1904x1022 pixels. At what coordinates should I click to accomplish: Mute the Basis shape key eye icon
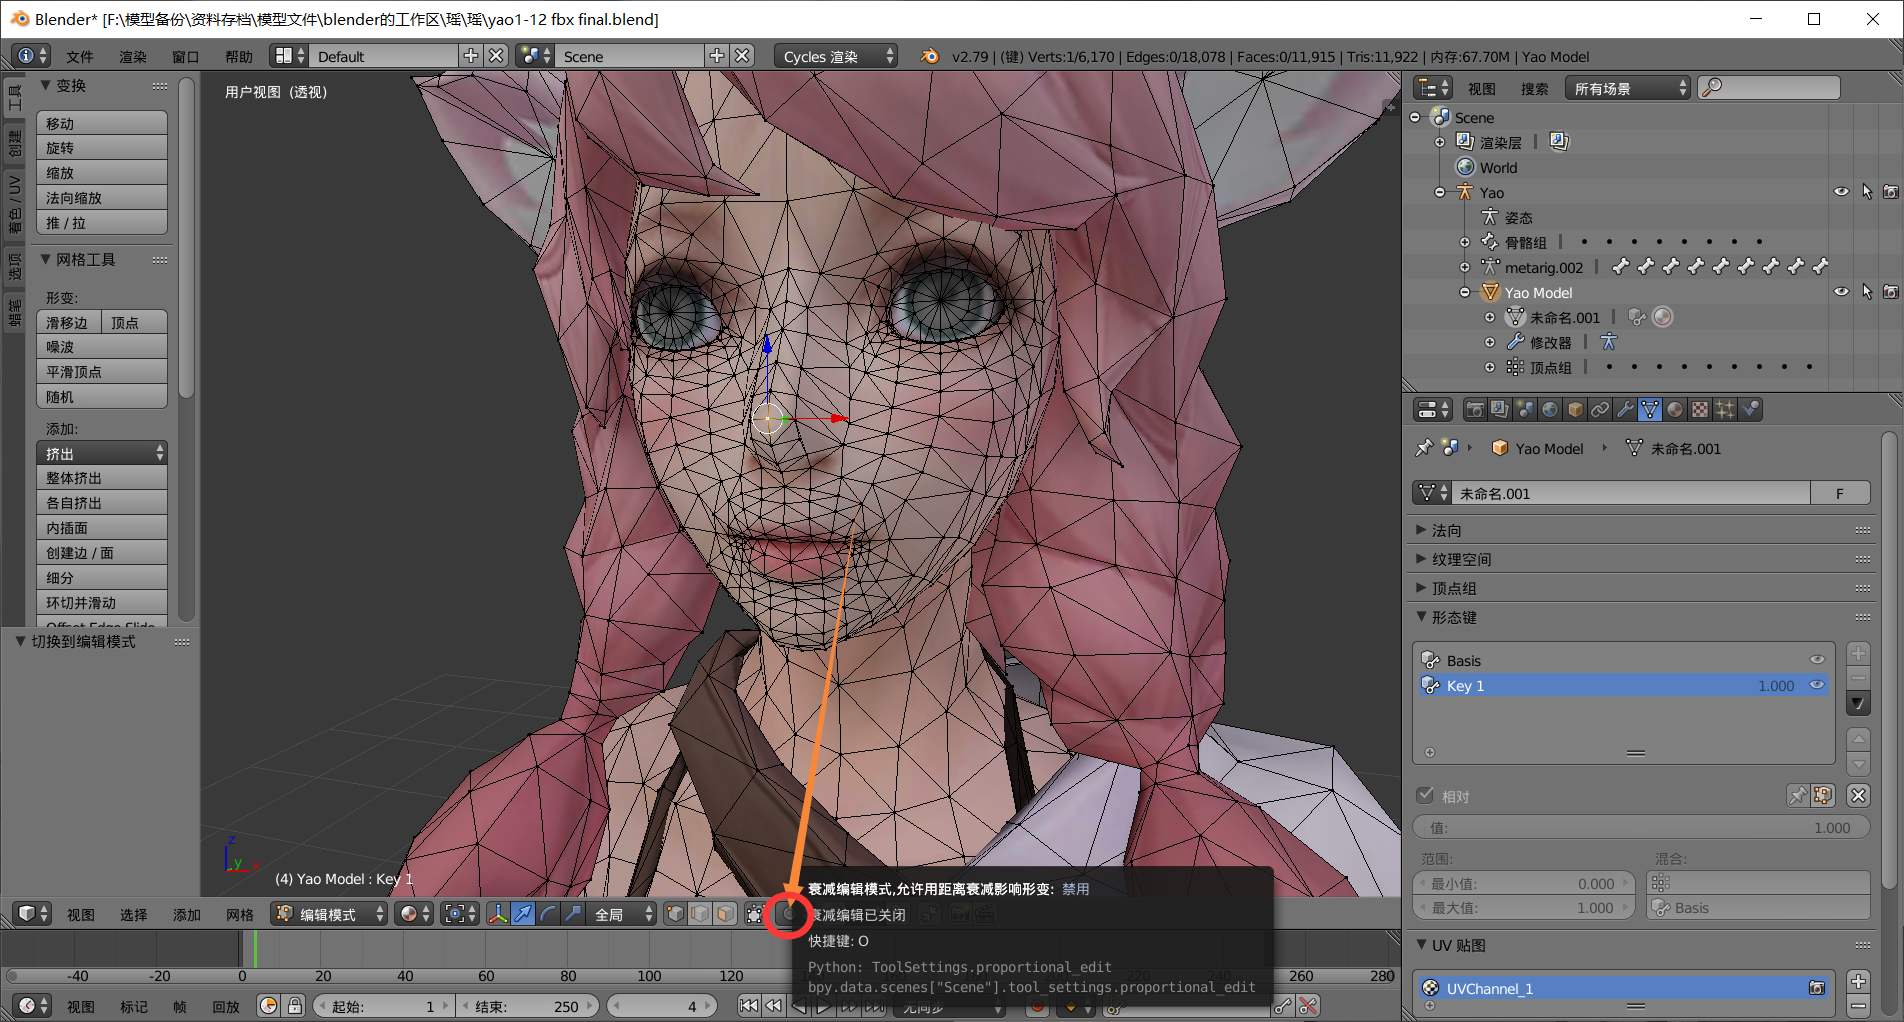1817,660
